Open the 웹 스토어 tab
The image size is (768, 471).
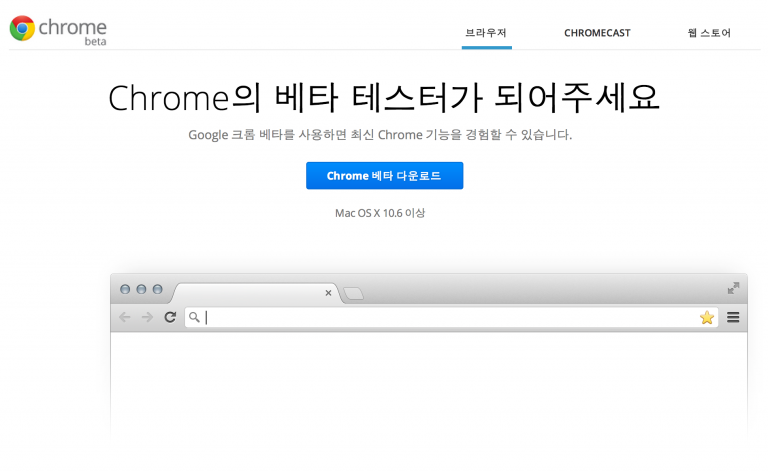709,33
